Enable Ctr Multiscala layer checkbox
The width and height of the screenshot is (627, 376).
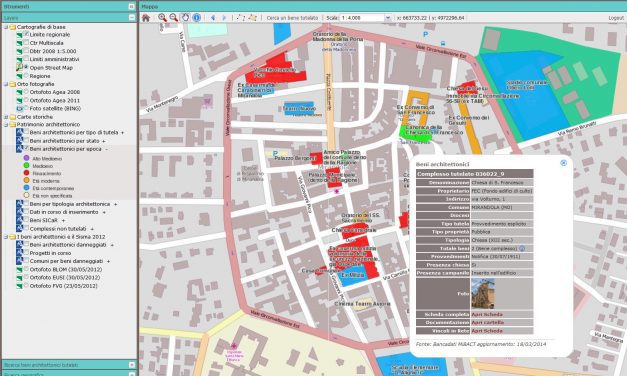(26, 42)
